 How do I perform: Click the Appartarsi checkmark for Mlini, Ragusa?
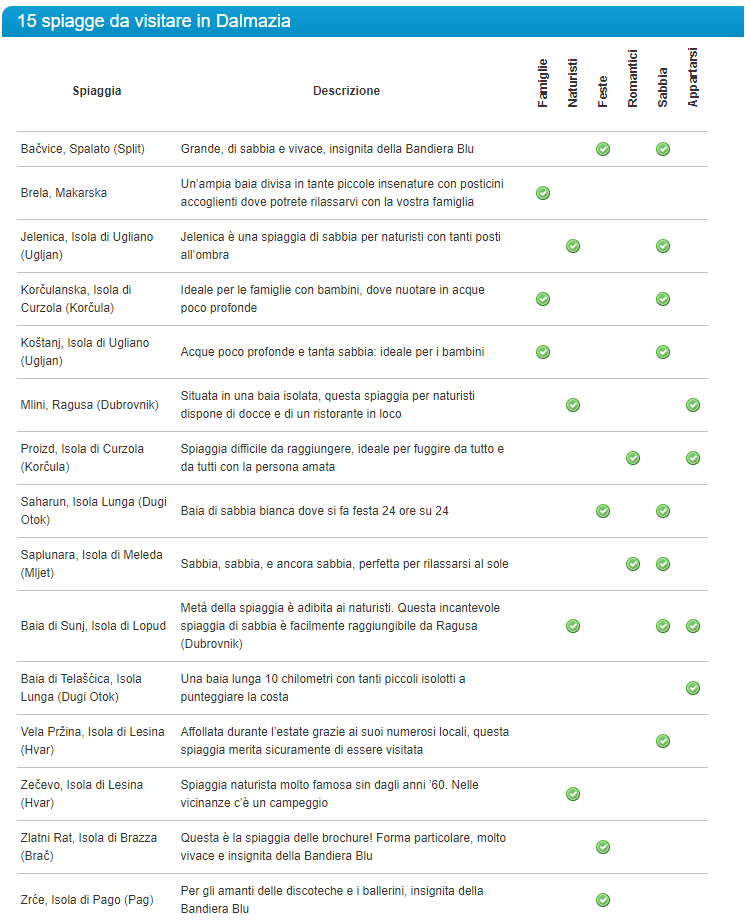(x=693, y=405)
